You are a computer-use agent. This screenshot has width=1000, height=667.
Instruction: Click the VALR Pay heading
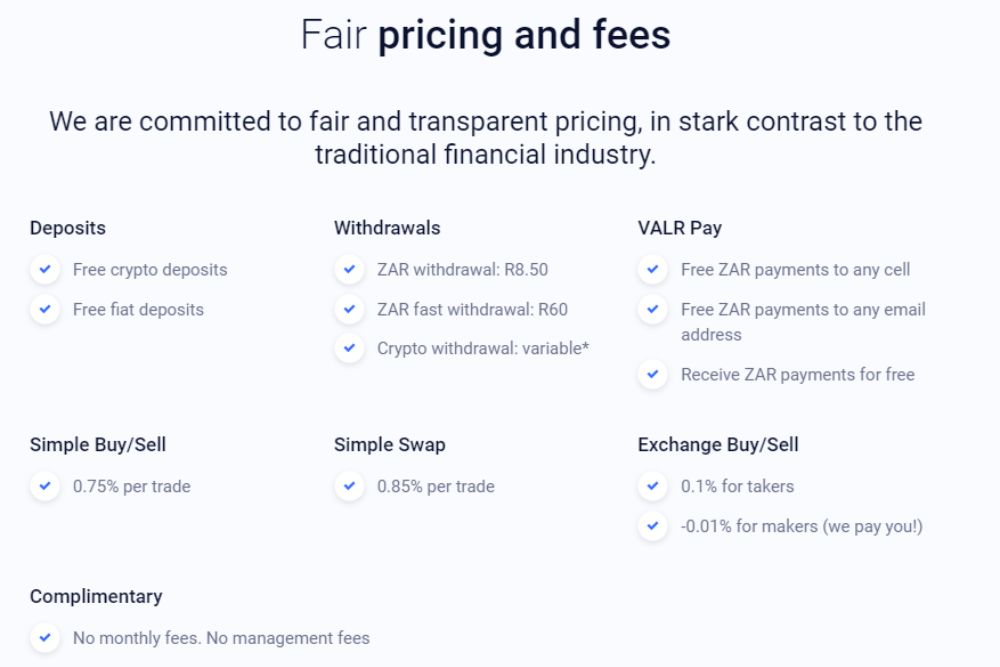pyautogui.click(x=680, y=228)
